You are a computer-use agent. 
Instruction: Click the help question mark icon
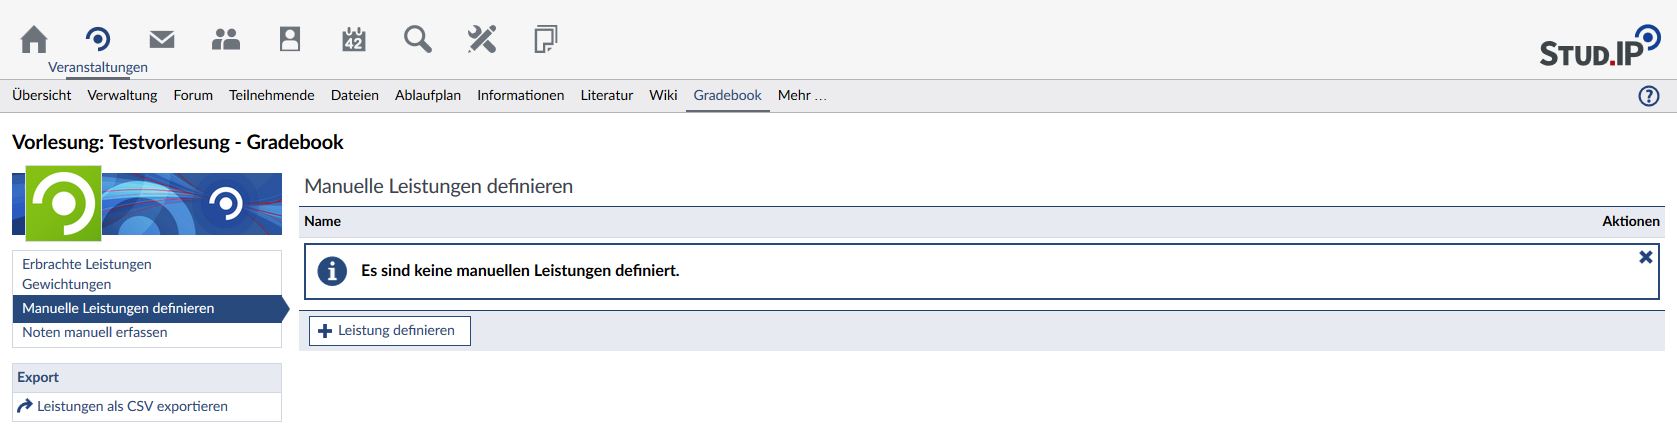point(1649,96)
